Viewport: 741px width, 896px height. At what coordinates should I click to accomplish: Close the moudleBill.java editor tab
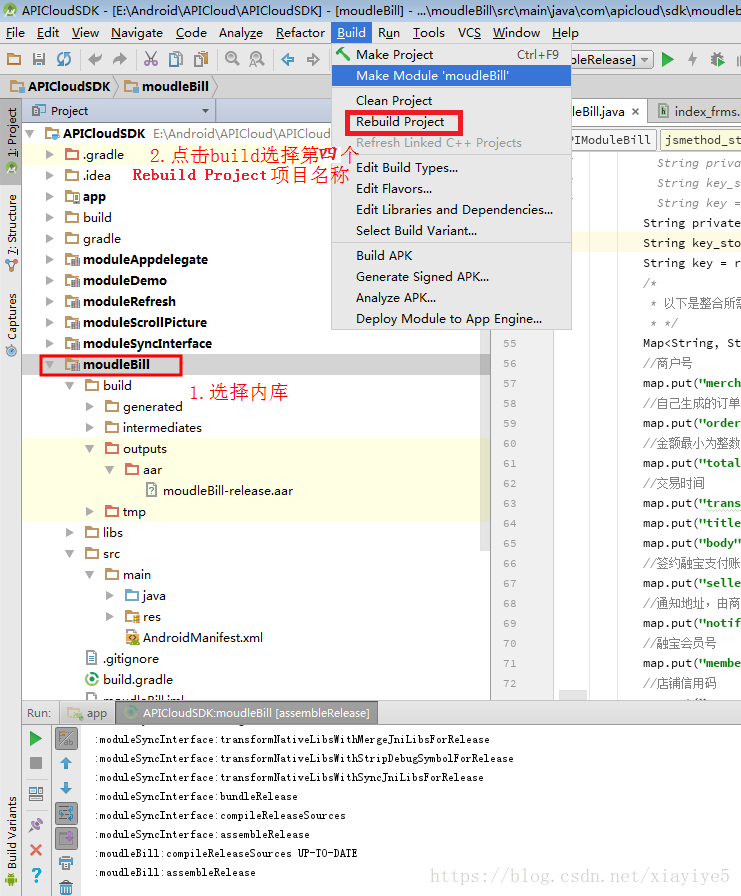(x=635, y=111)
